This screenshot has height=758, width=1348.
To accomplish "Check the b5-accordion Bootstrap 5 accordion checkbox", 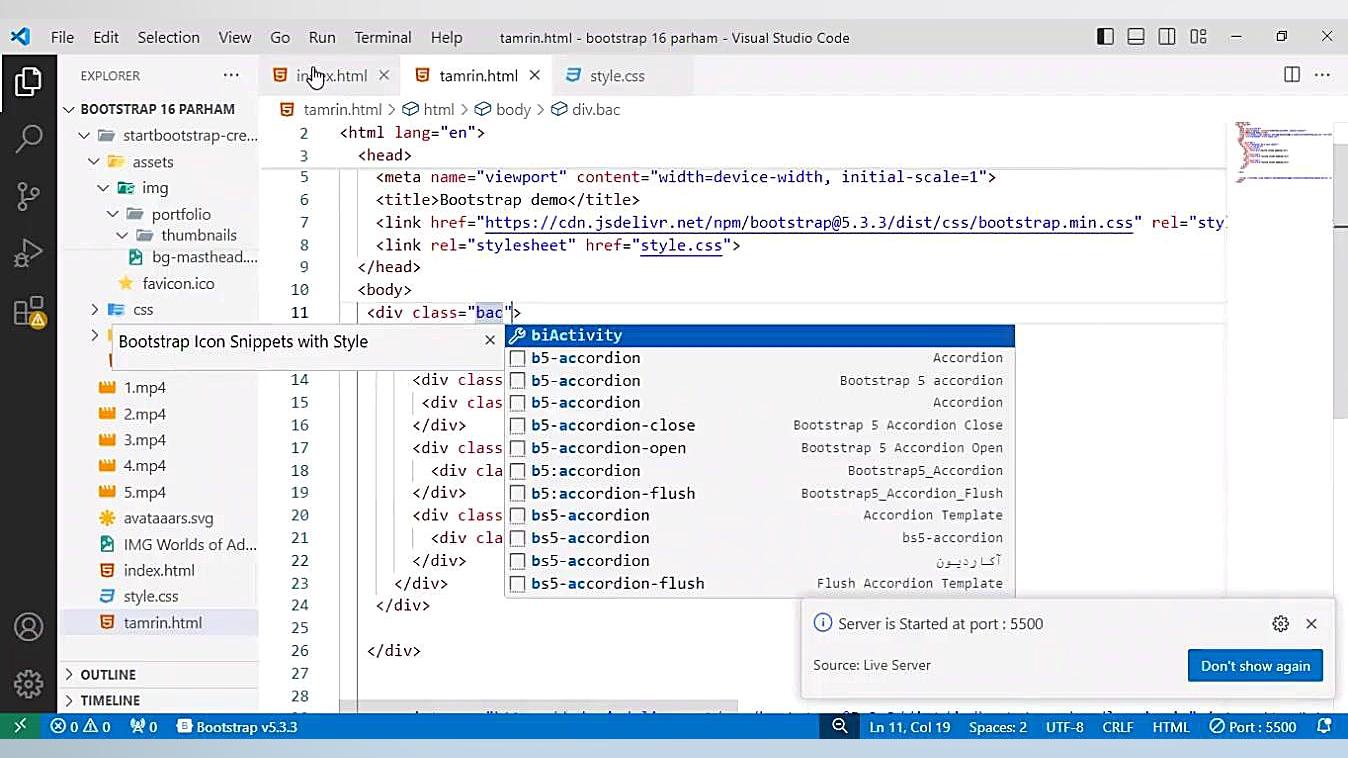I will pos(517,381).
